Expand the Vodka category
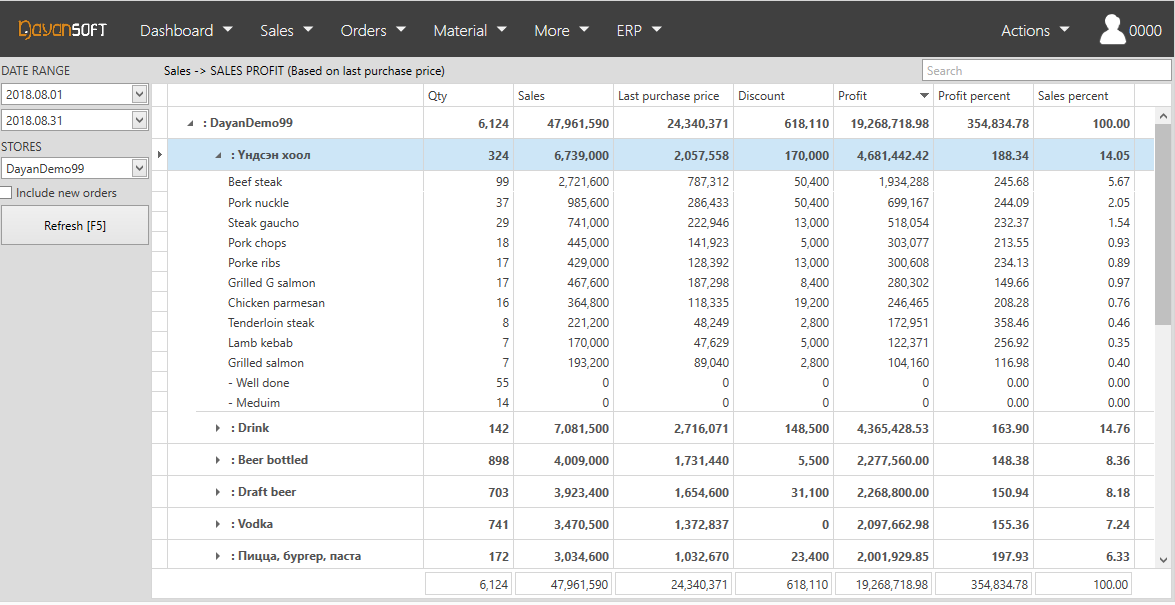This screenshot has height=605, width=1175. [218, 524]
